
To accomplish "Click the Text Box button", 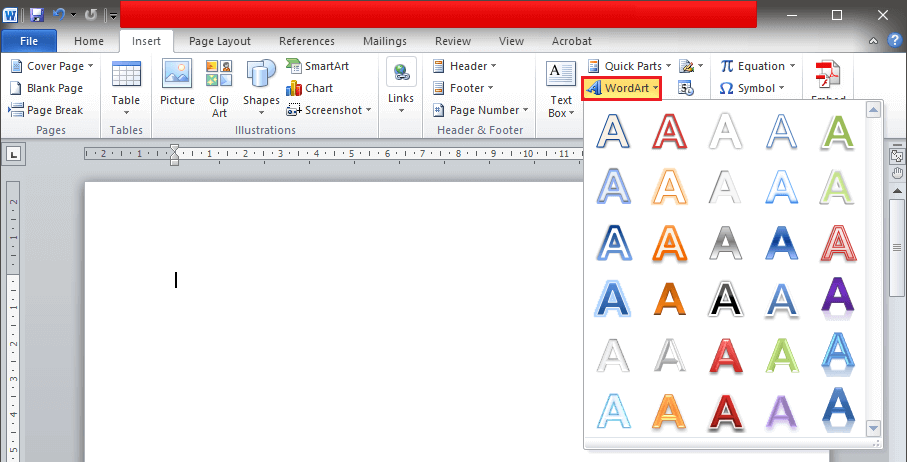I will coord(561,88).
